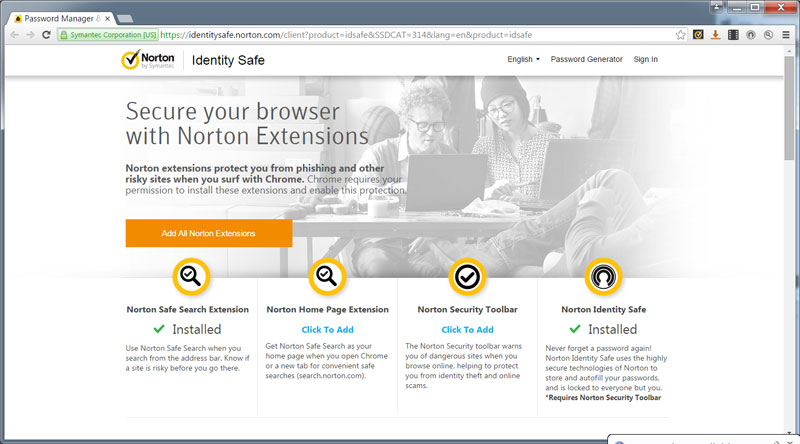Viewport: 800px width, 444px height.
Task: Close the Password Manager tab
Action: (108, 18)
